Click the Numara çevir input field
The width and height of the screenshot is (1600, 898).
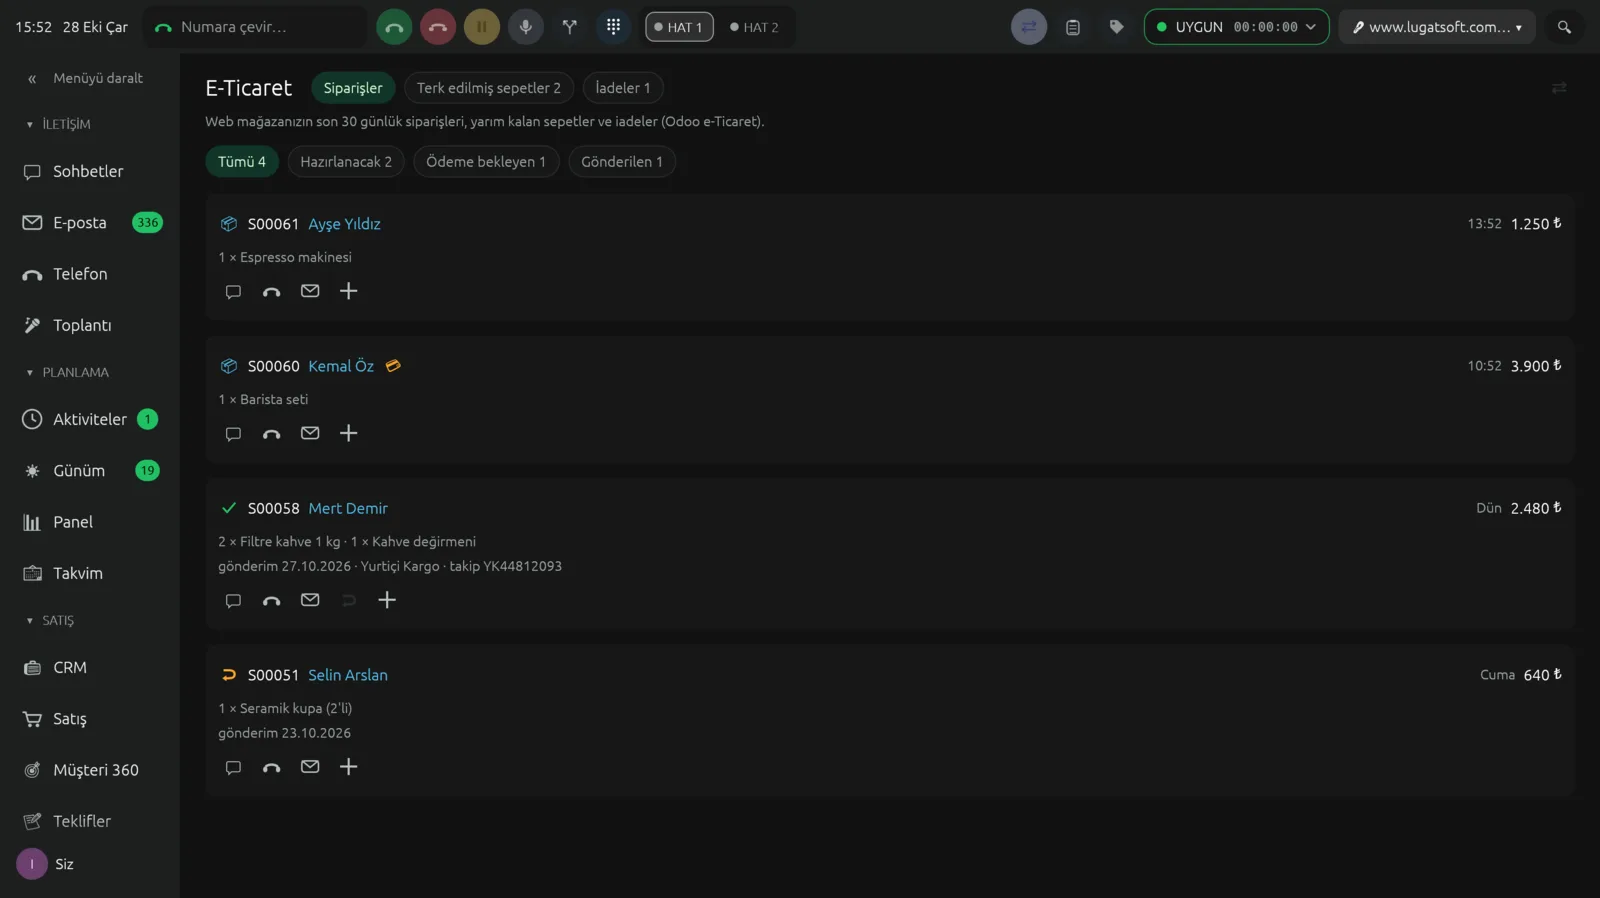click(255, 27)
